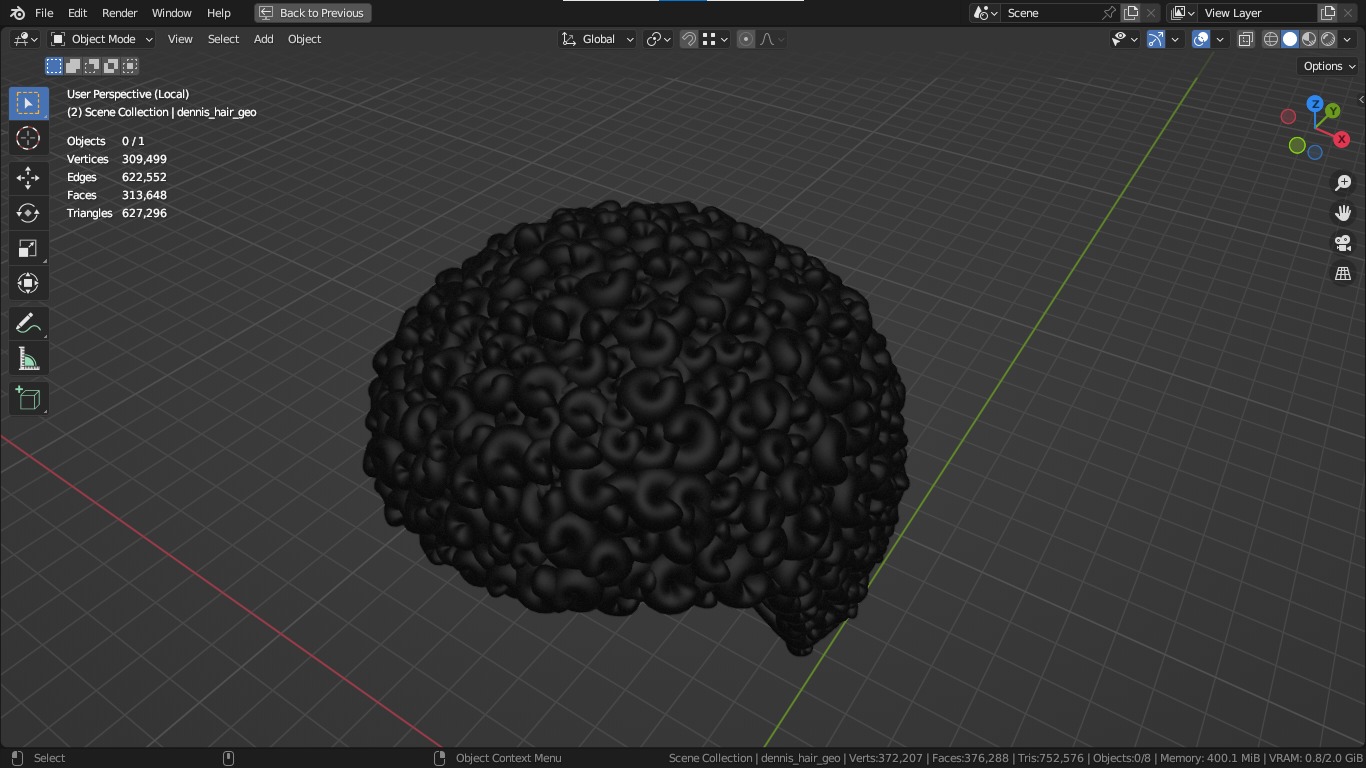Expand overlays options dropdown arrow

click(x=1220, y=39)
